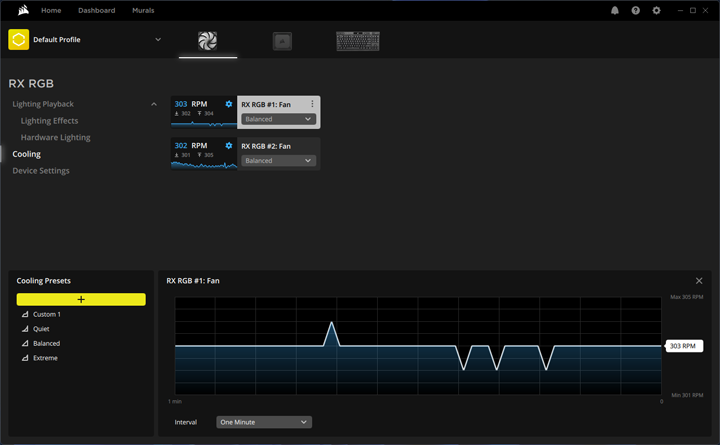Close the RX RGB #1 fan graph panel
Viewport: 720px width, 445px height.
coord(699,281)
